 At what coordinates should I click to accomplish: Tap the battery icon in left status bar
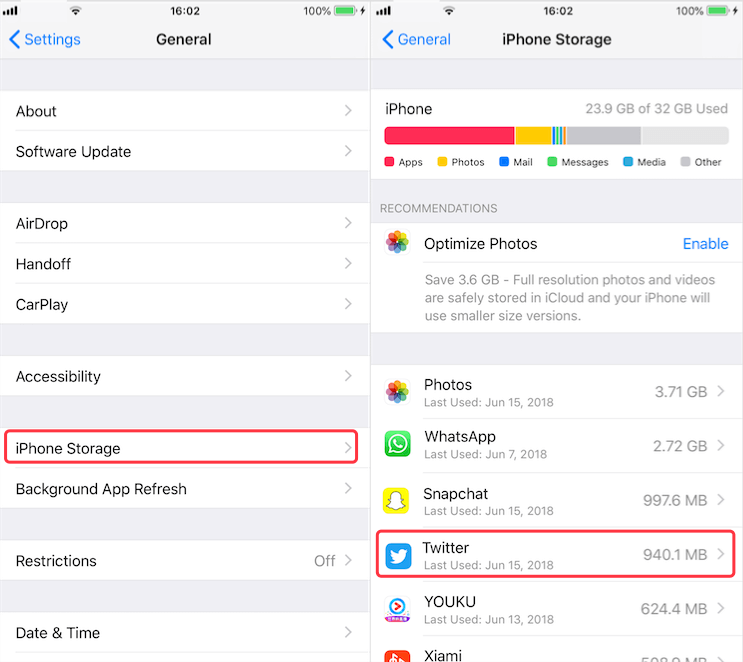(x=345, y=10)
